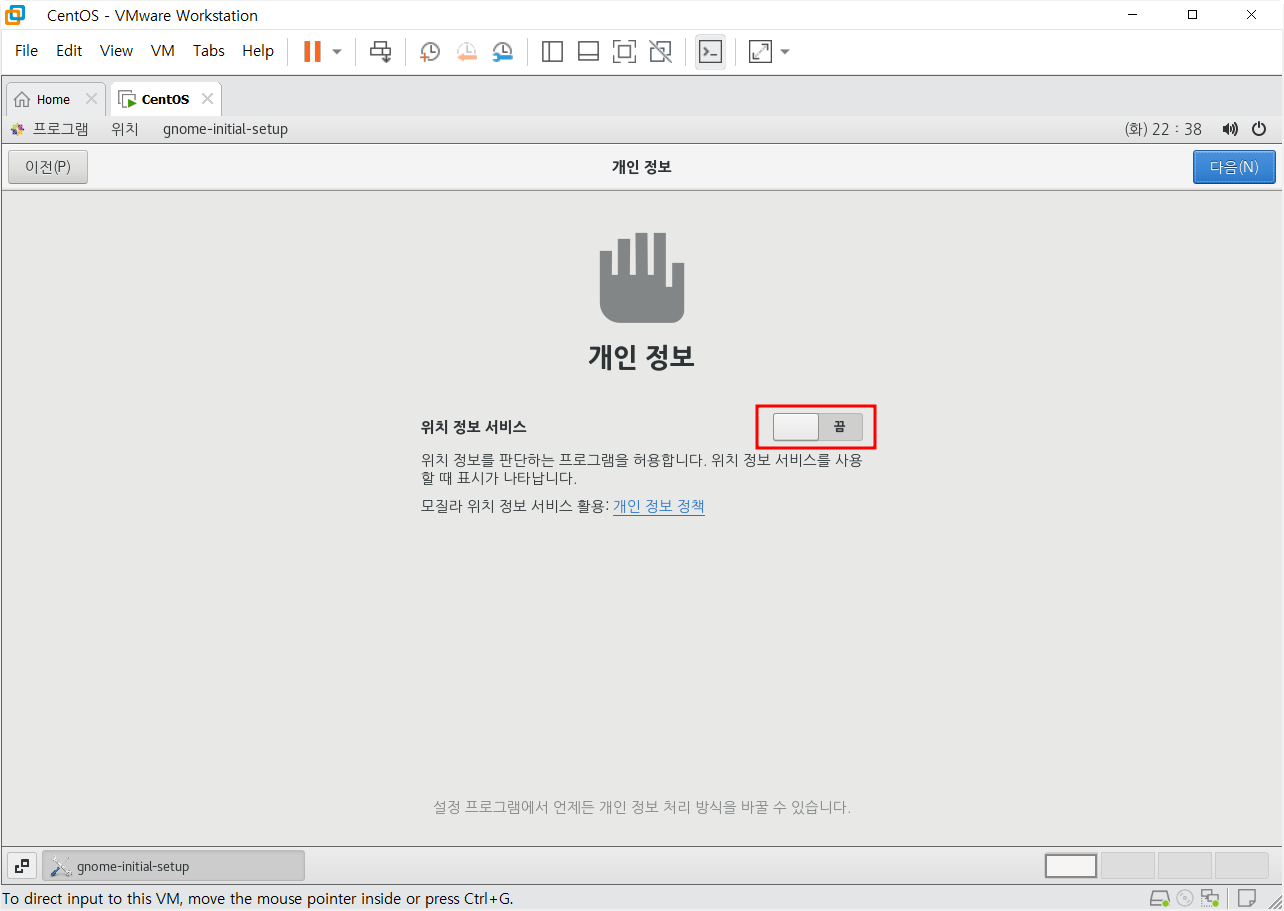Open the File menu
This screenshot has height=911, width=1284.
27,51
